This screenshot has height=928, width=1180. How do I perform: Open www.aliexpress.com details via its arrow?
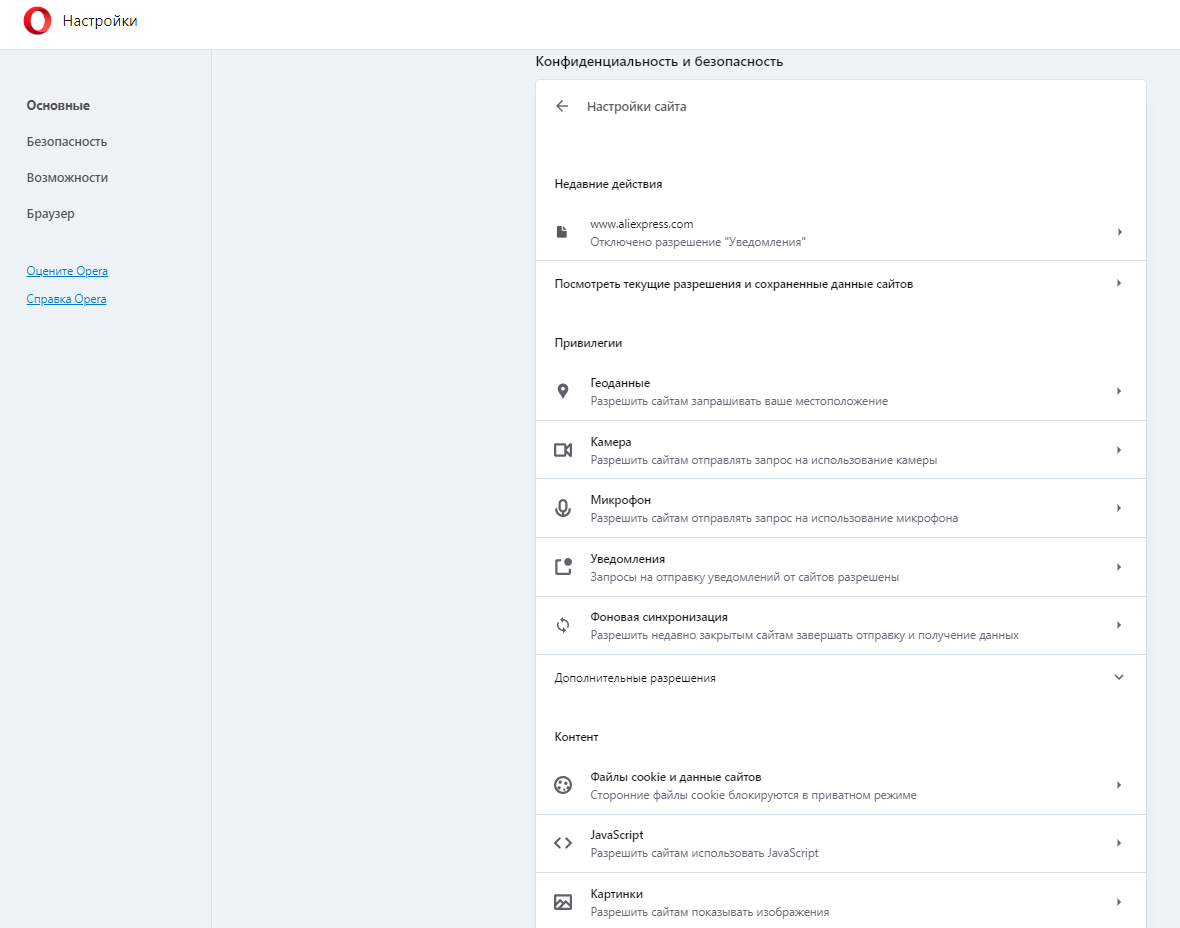[x=1120, y=232]
